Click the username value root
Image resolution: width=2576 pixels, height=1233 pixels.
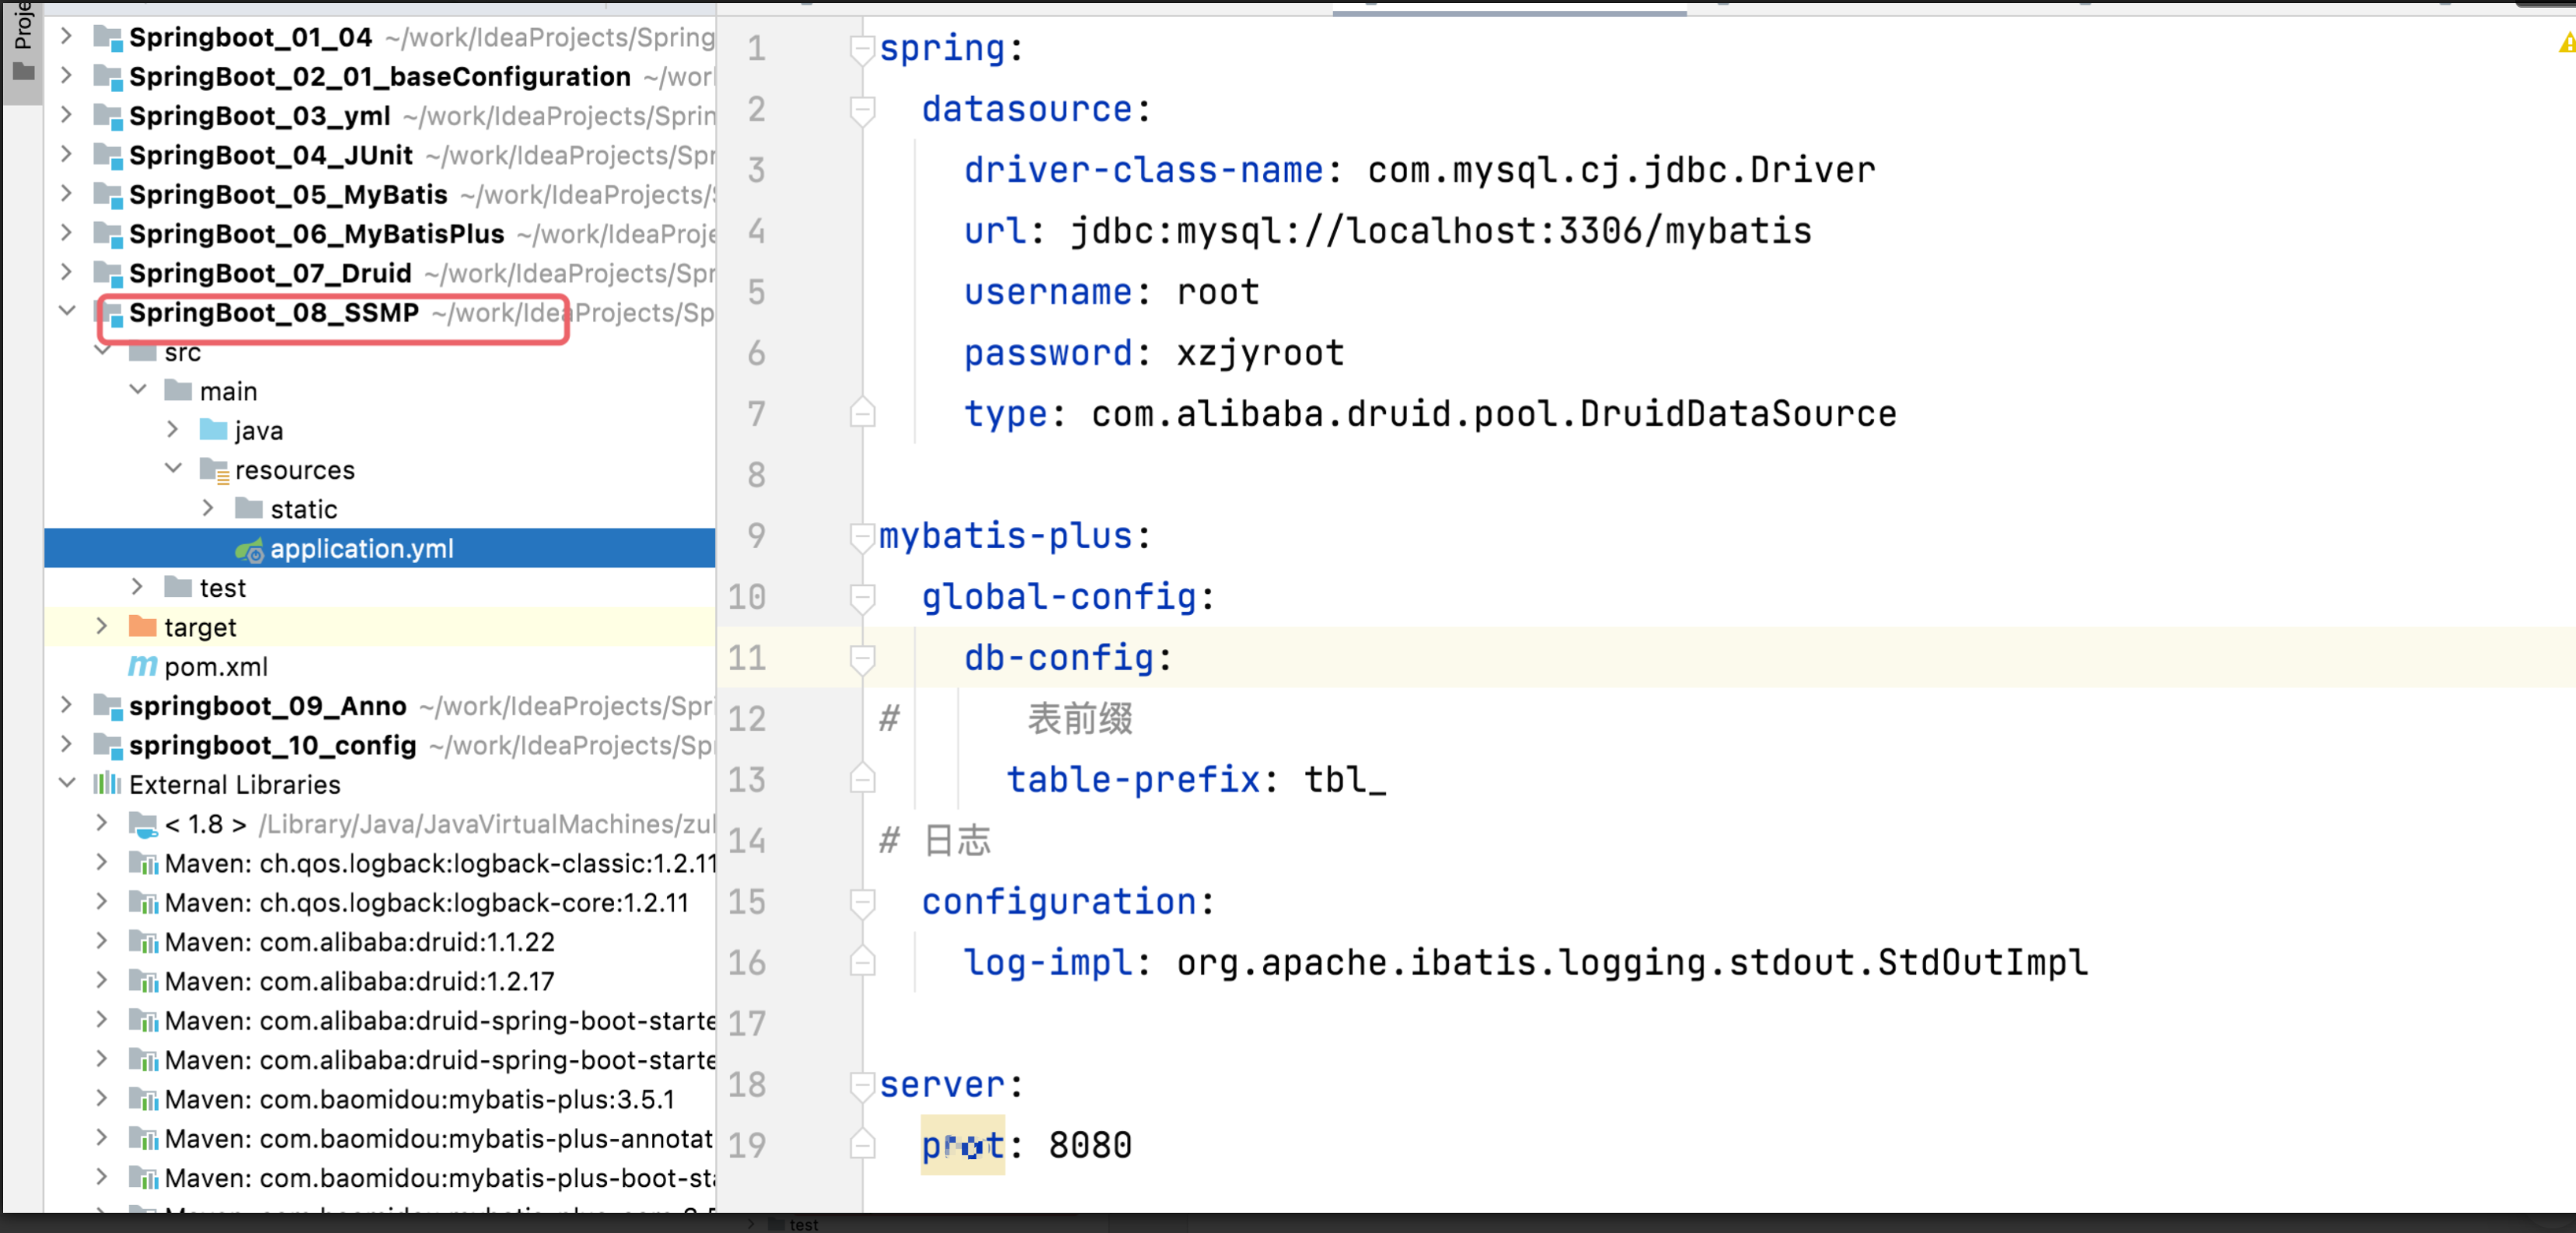[x=1218, y=292]
